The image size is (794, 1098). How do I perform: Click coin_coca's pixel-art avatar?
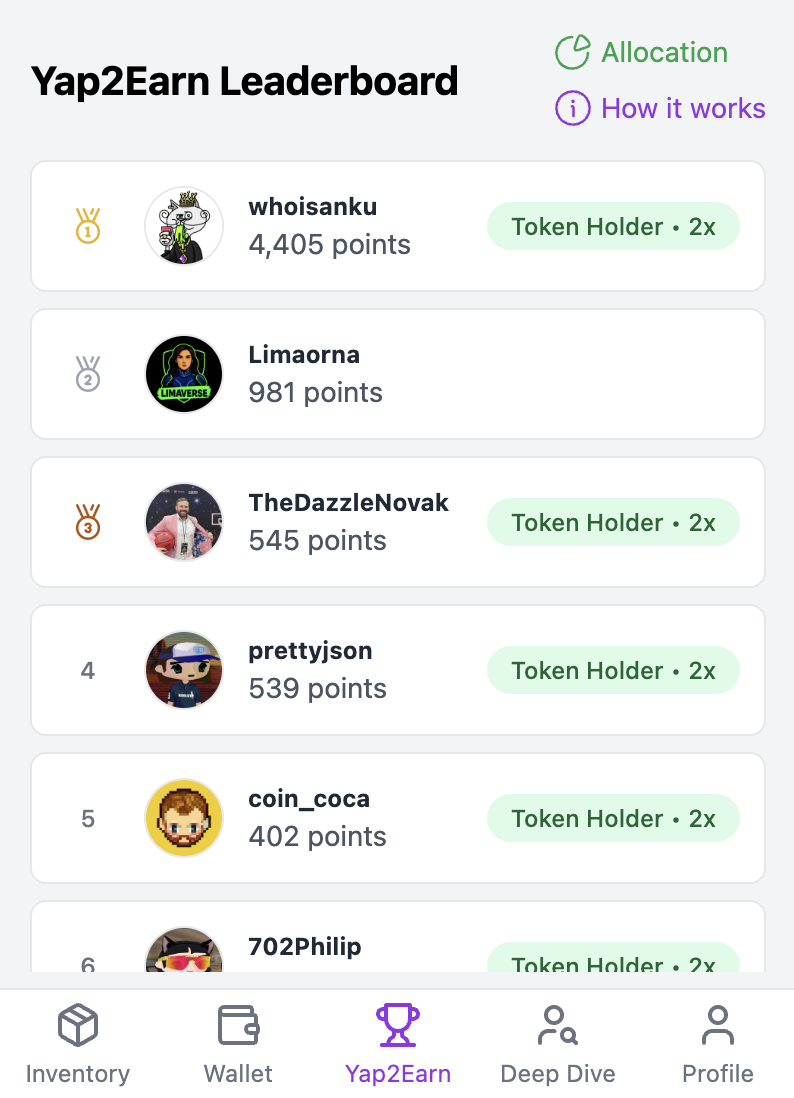(x=184, y=818)
